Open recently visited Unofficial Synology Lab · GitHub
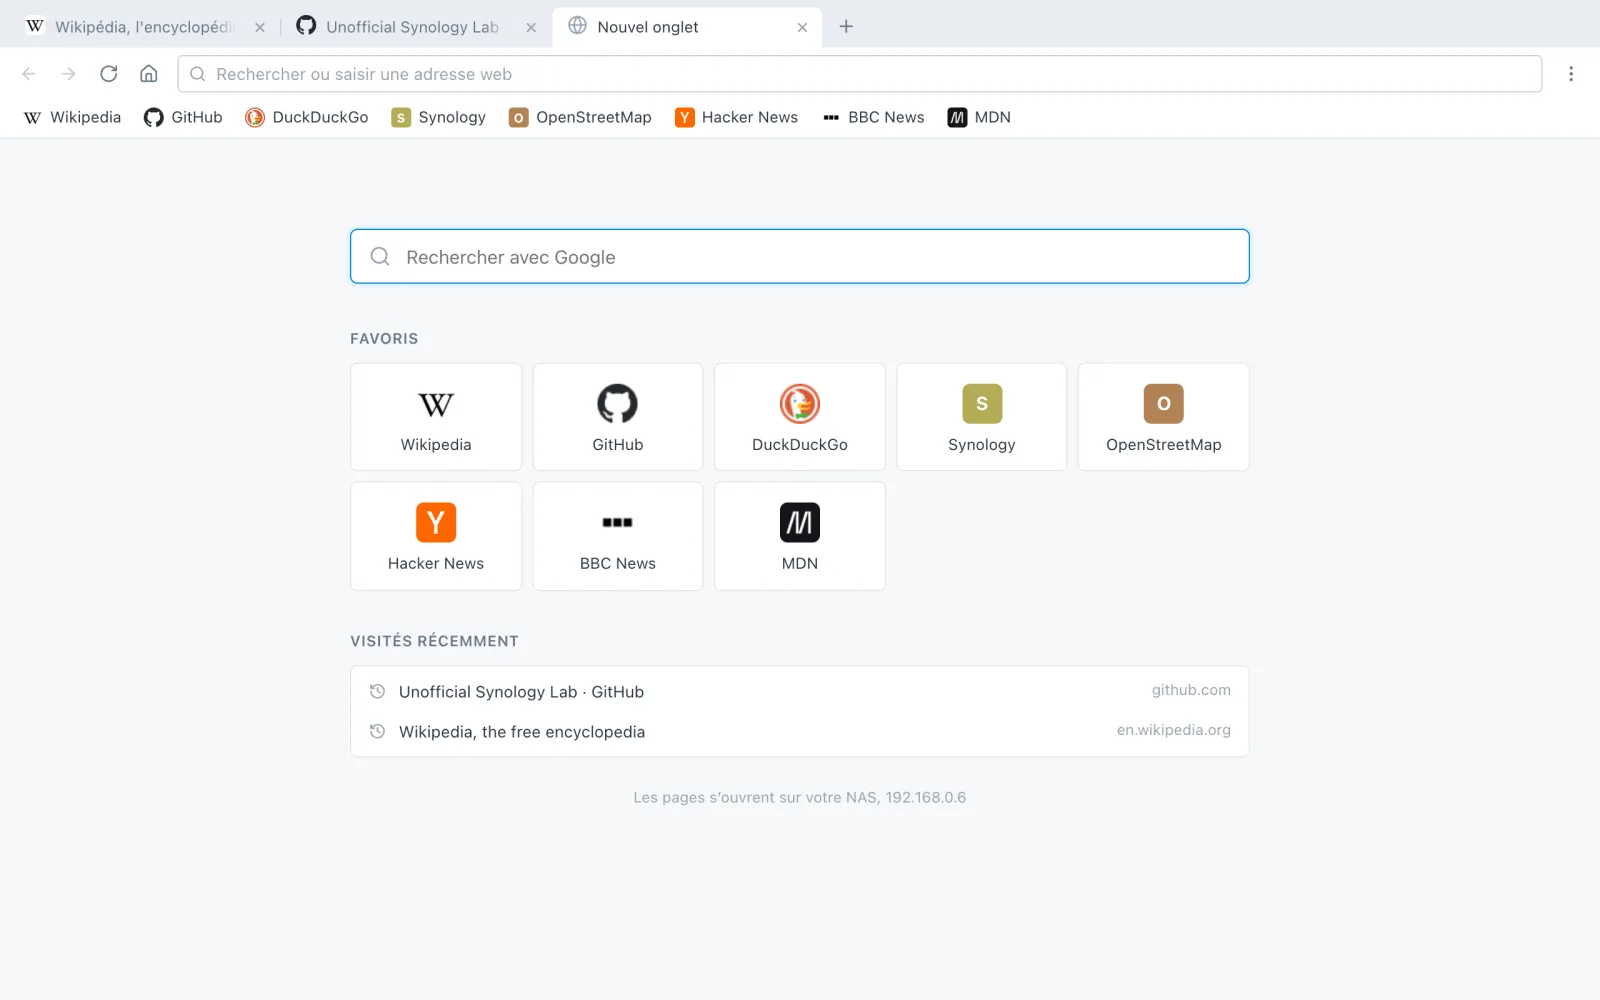The image size is (1600, 1000). click(x=800, y=691)
